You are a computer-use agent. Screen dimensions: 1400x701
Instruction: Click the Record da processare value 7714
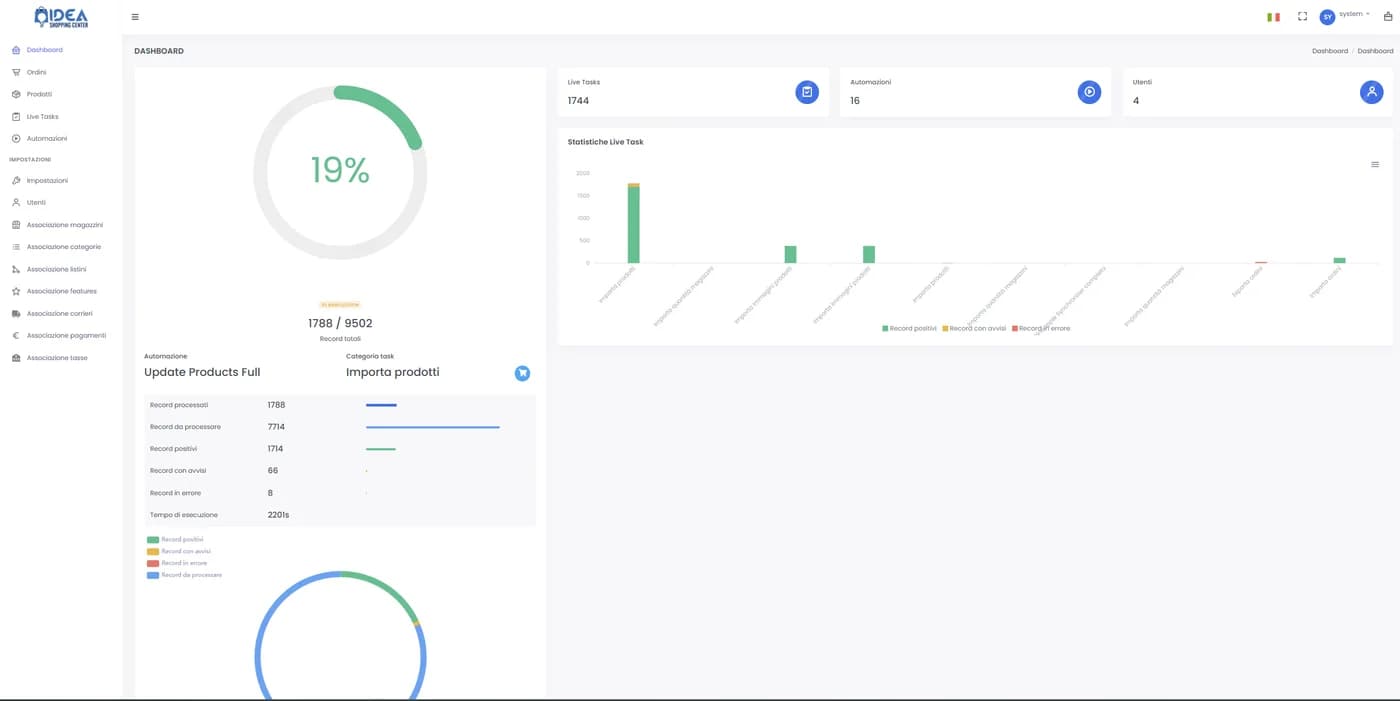(276, 427)
